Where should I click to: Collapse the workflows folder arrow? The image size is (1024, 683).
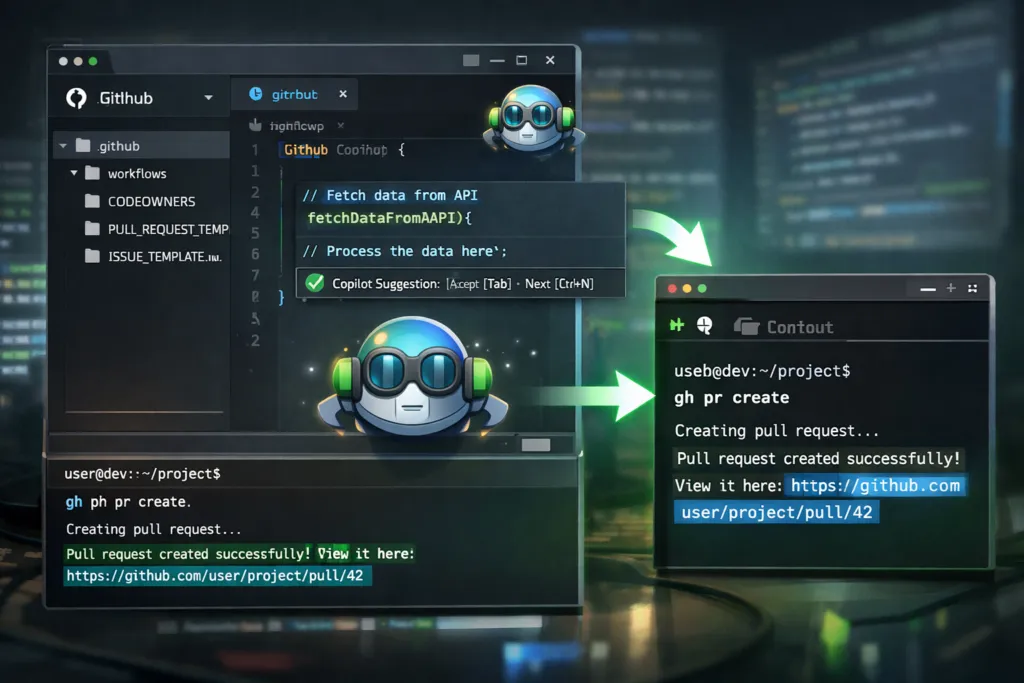pos(74,173)
